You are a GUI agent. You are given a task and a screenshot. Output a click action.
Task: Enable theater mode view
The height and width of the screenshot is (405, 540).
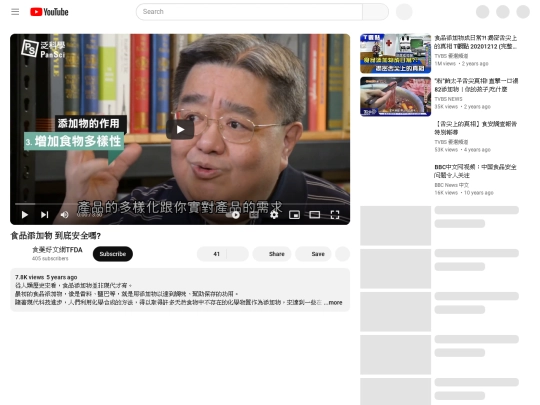click(315, 215)
